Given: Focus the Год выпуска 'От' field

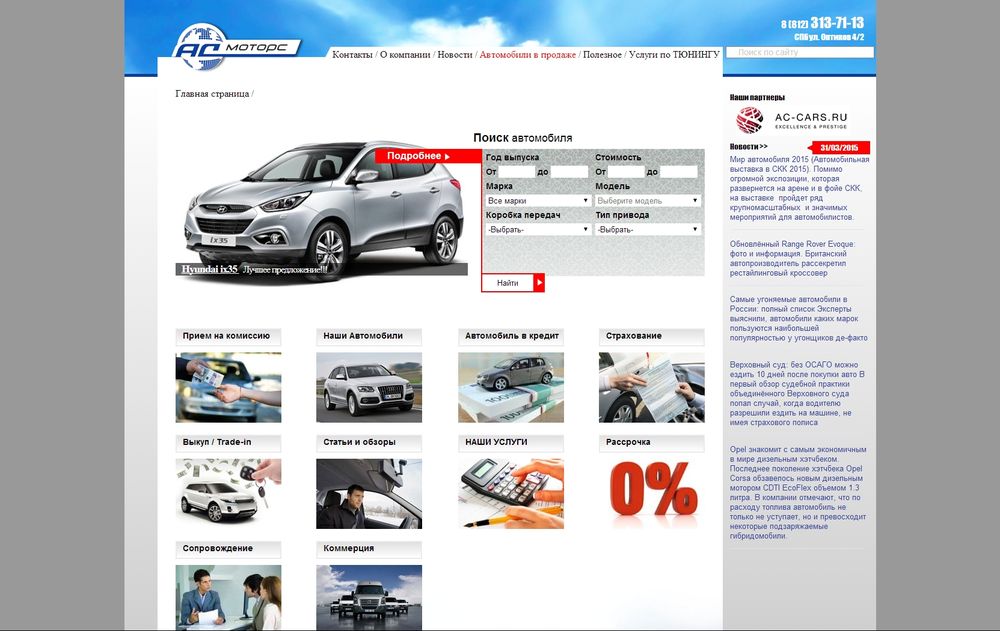Looking at the screenshot, I should pos(517,172).
